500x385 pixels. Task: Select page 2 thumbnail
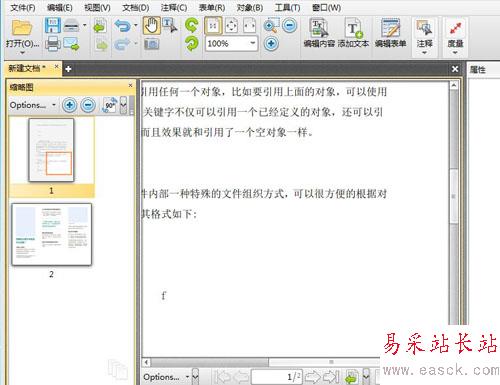pyautogui.click(x=51, y=234)
